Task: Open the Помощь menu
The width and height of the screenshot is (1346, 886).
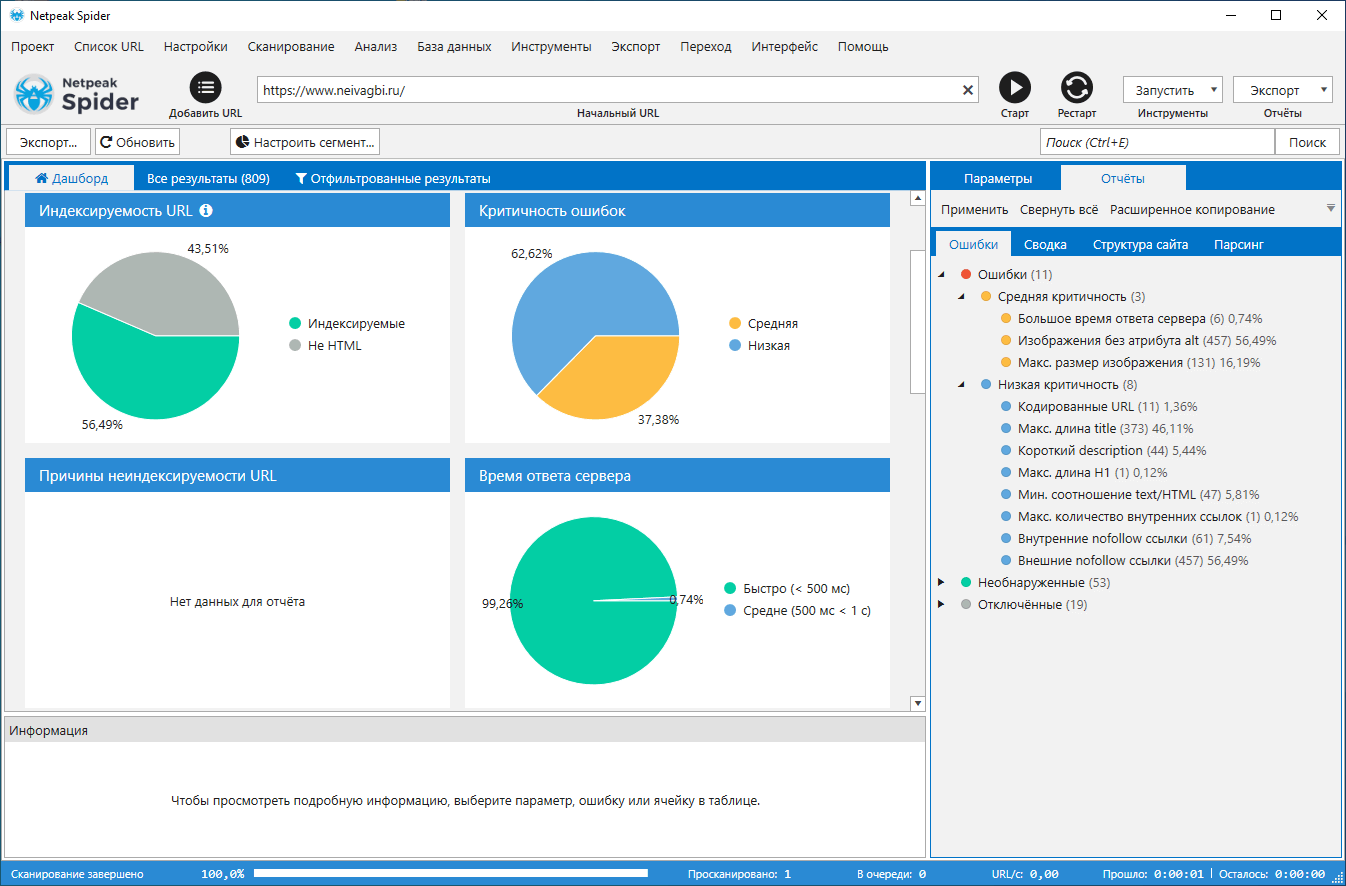Action: pyautogui.click(x=863, y=47)
